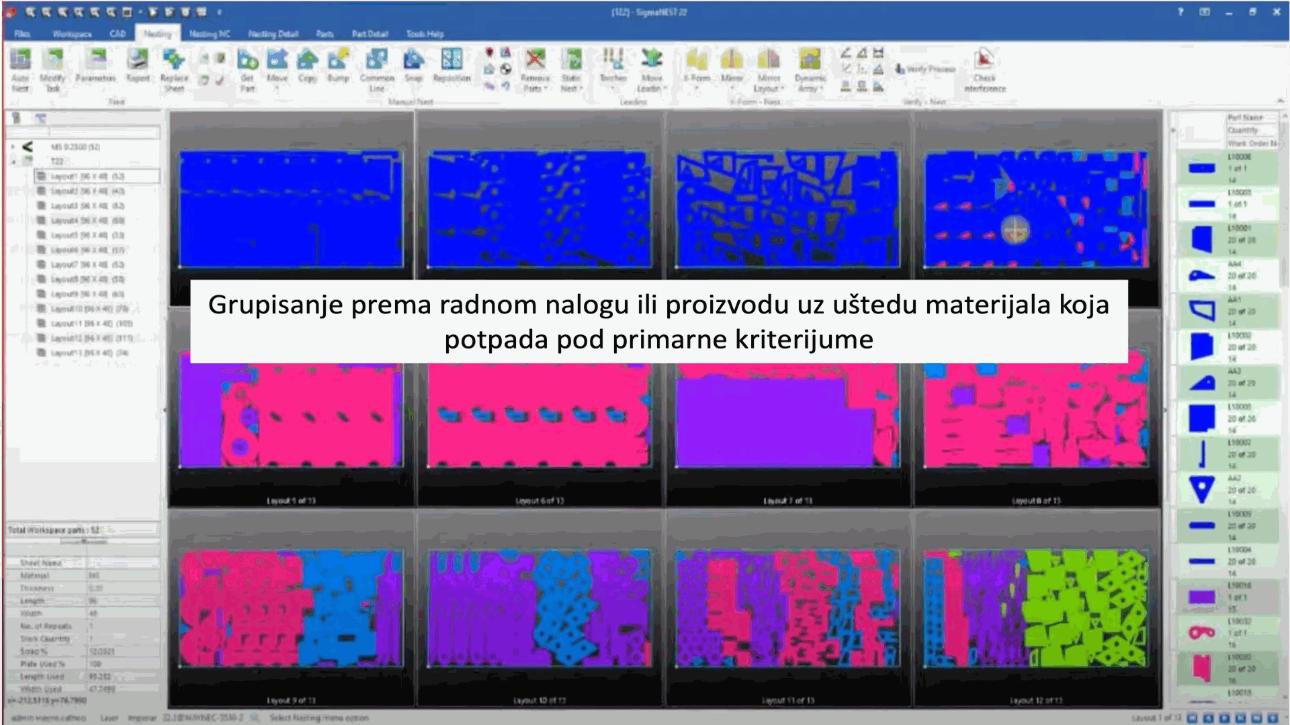Screen dimensions: 1290x725
Task: Expand the MS 0.2500 tree node
Action: (13, 146)
